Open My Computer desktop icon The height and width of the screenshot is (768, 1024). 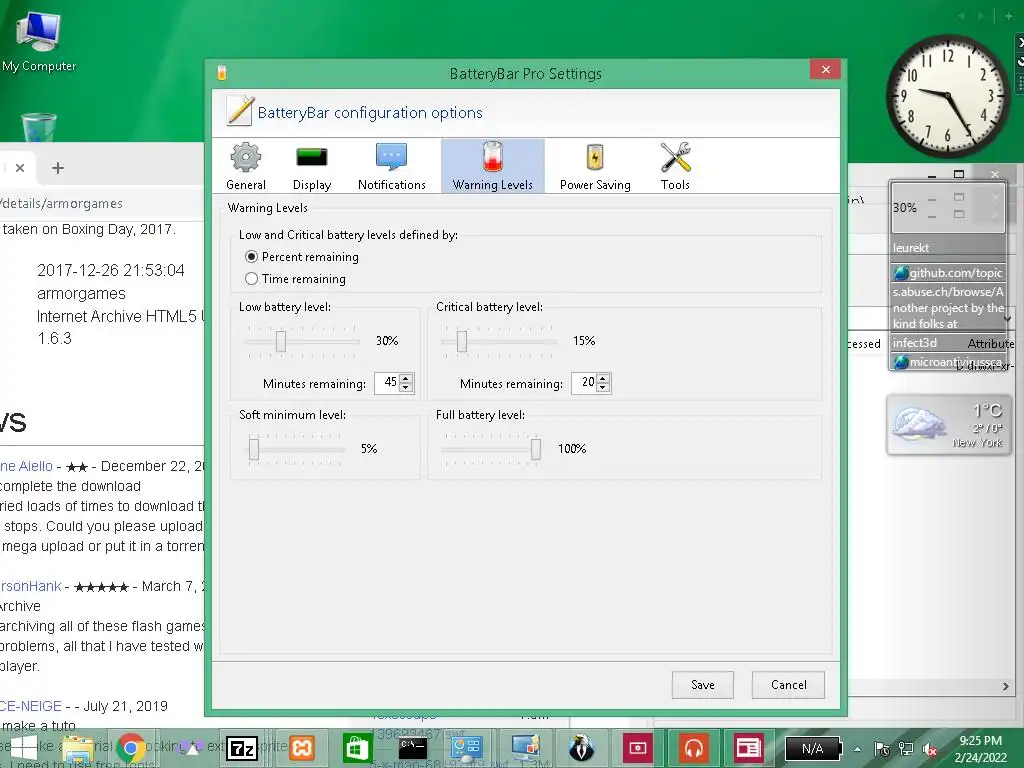39,40
